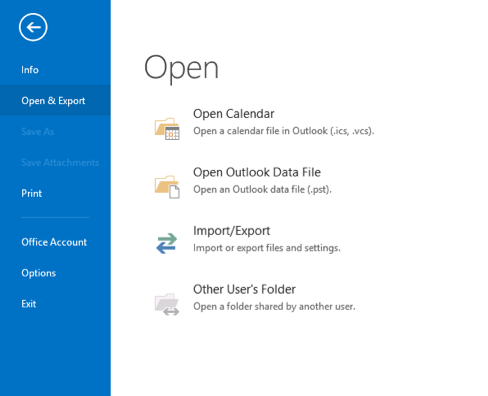This screenshot has width=488, height=396.
Task: Choose the Open Outlook Data File title
Action: pos(257,172)
